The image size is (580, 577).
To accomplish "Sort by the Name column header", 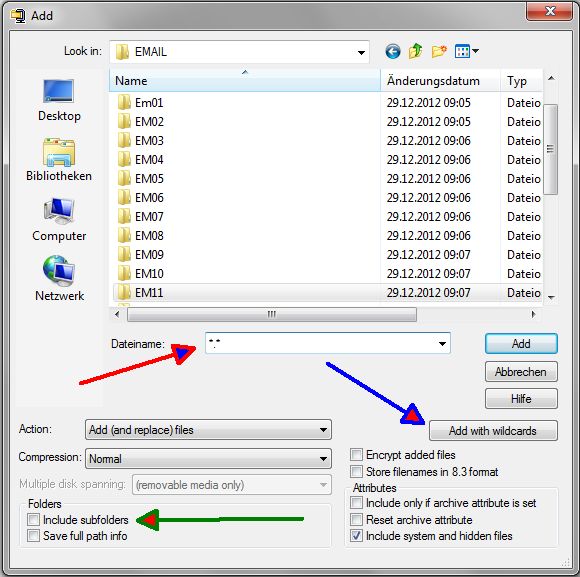I will pyautogui.click(x=245, y=81).
